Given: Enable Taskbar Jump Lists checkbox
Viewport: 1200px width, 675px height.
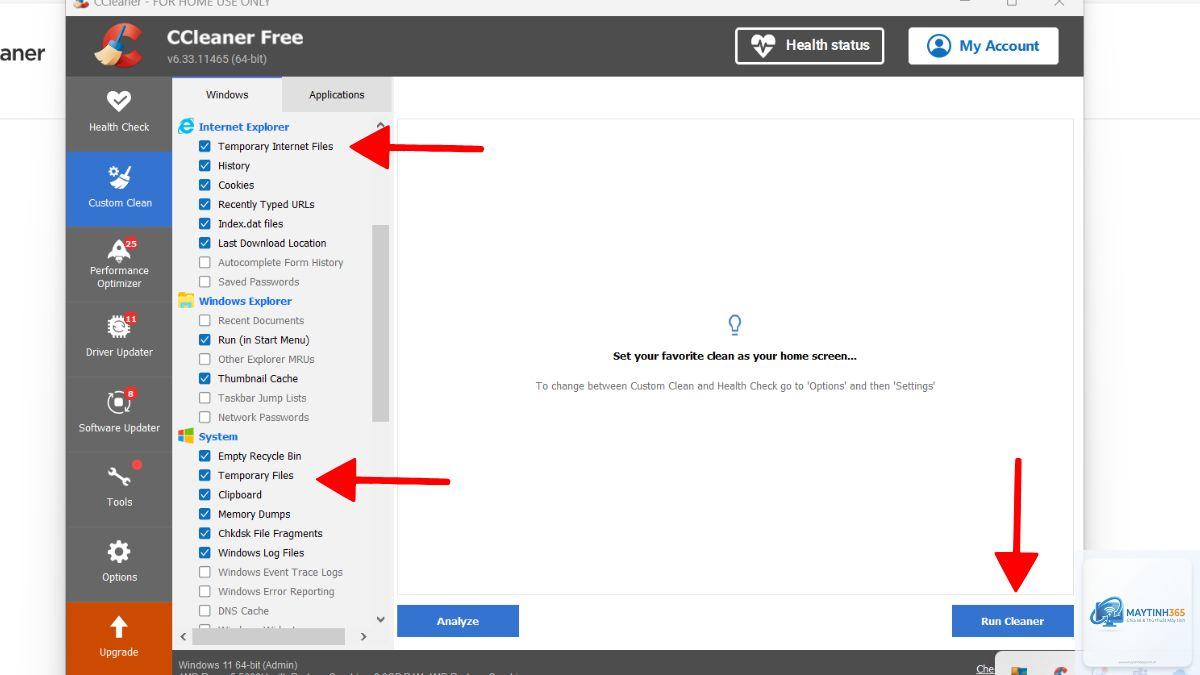Looking at the screenshot, I should pos(205,398).
